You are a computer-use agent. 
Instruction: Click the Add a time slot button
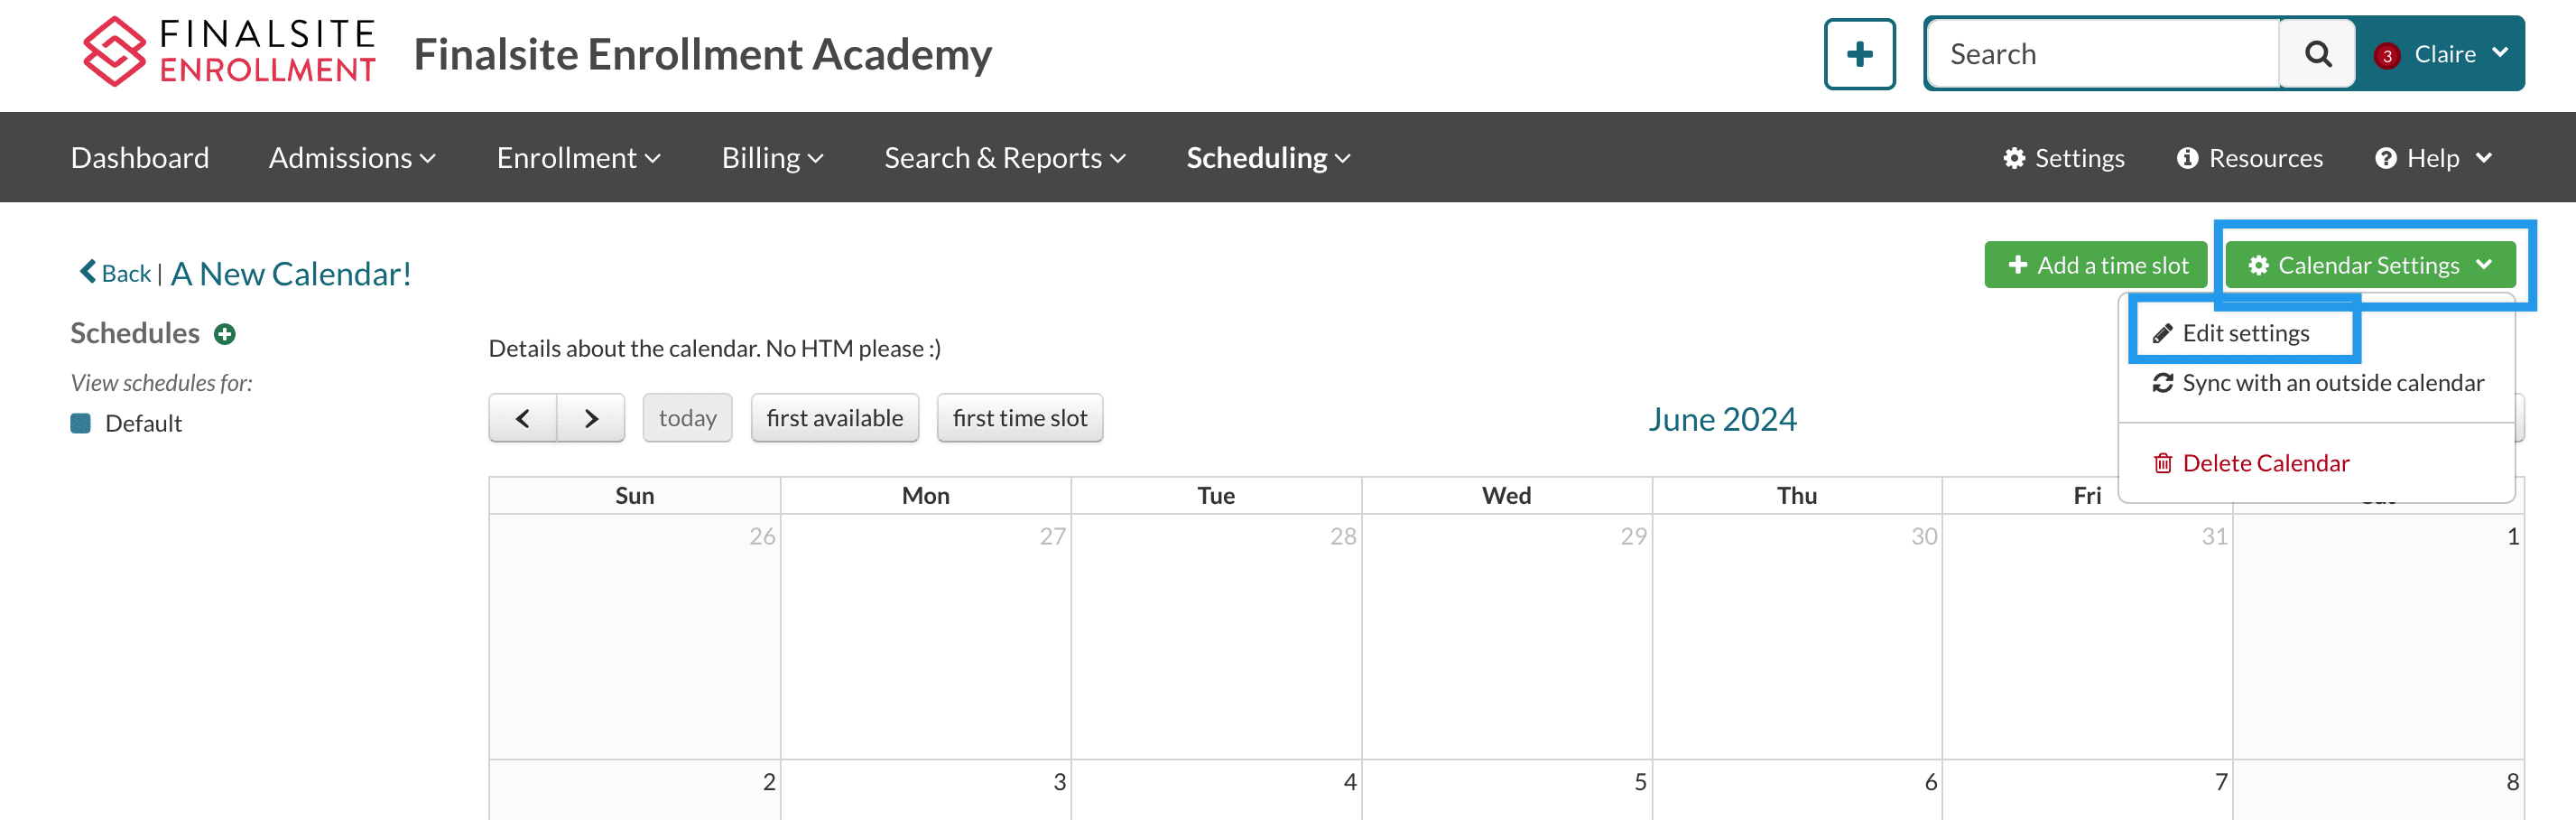2096,265
